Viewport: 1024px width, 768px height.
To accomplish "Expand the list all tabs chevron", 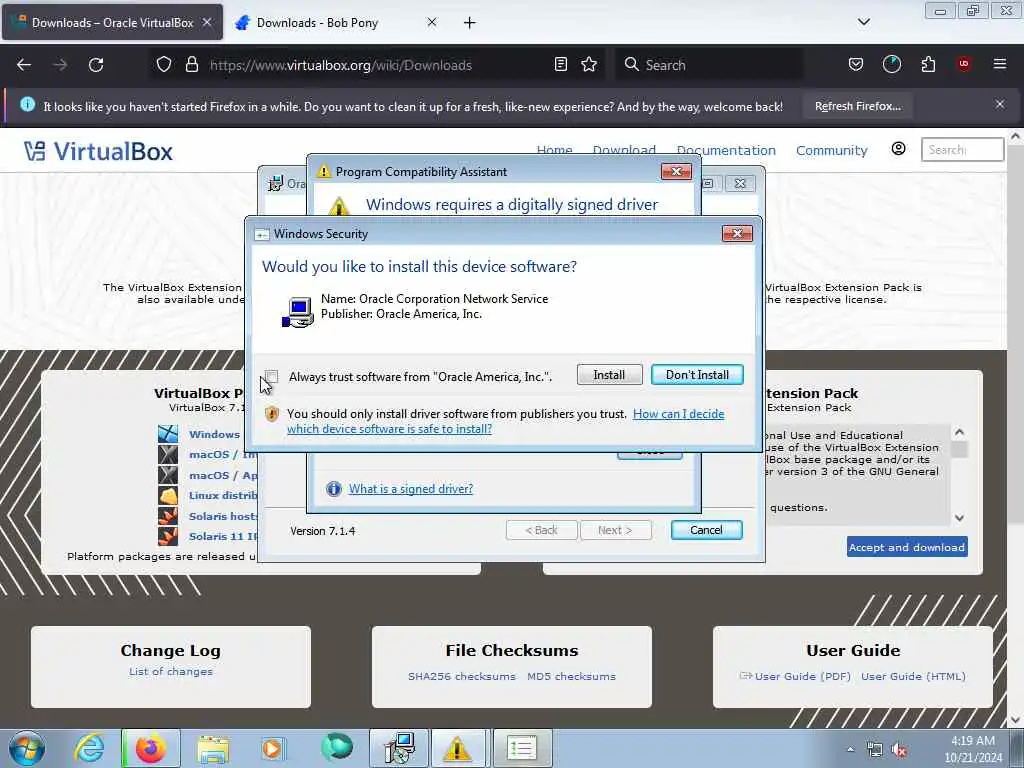I will click(863, 22).
